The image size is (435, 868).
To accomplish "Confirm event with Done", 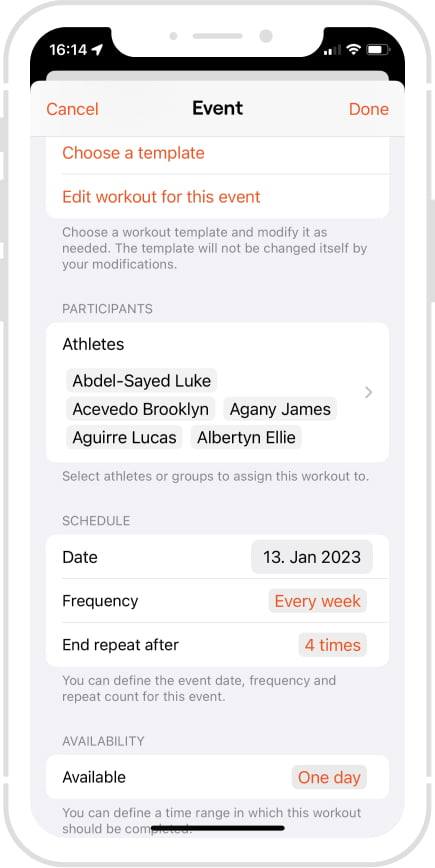I will pos(369,109).
